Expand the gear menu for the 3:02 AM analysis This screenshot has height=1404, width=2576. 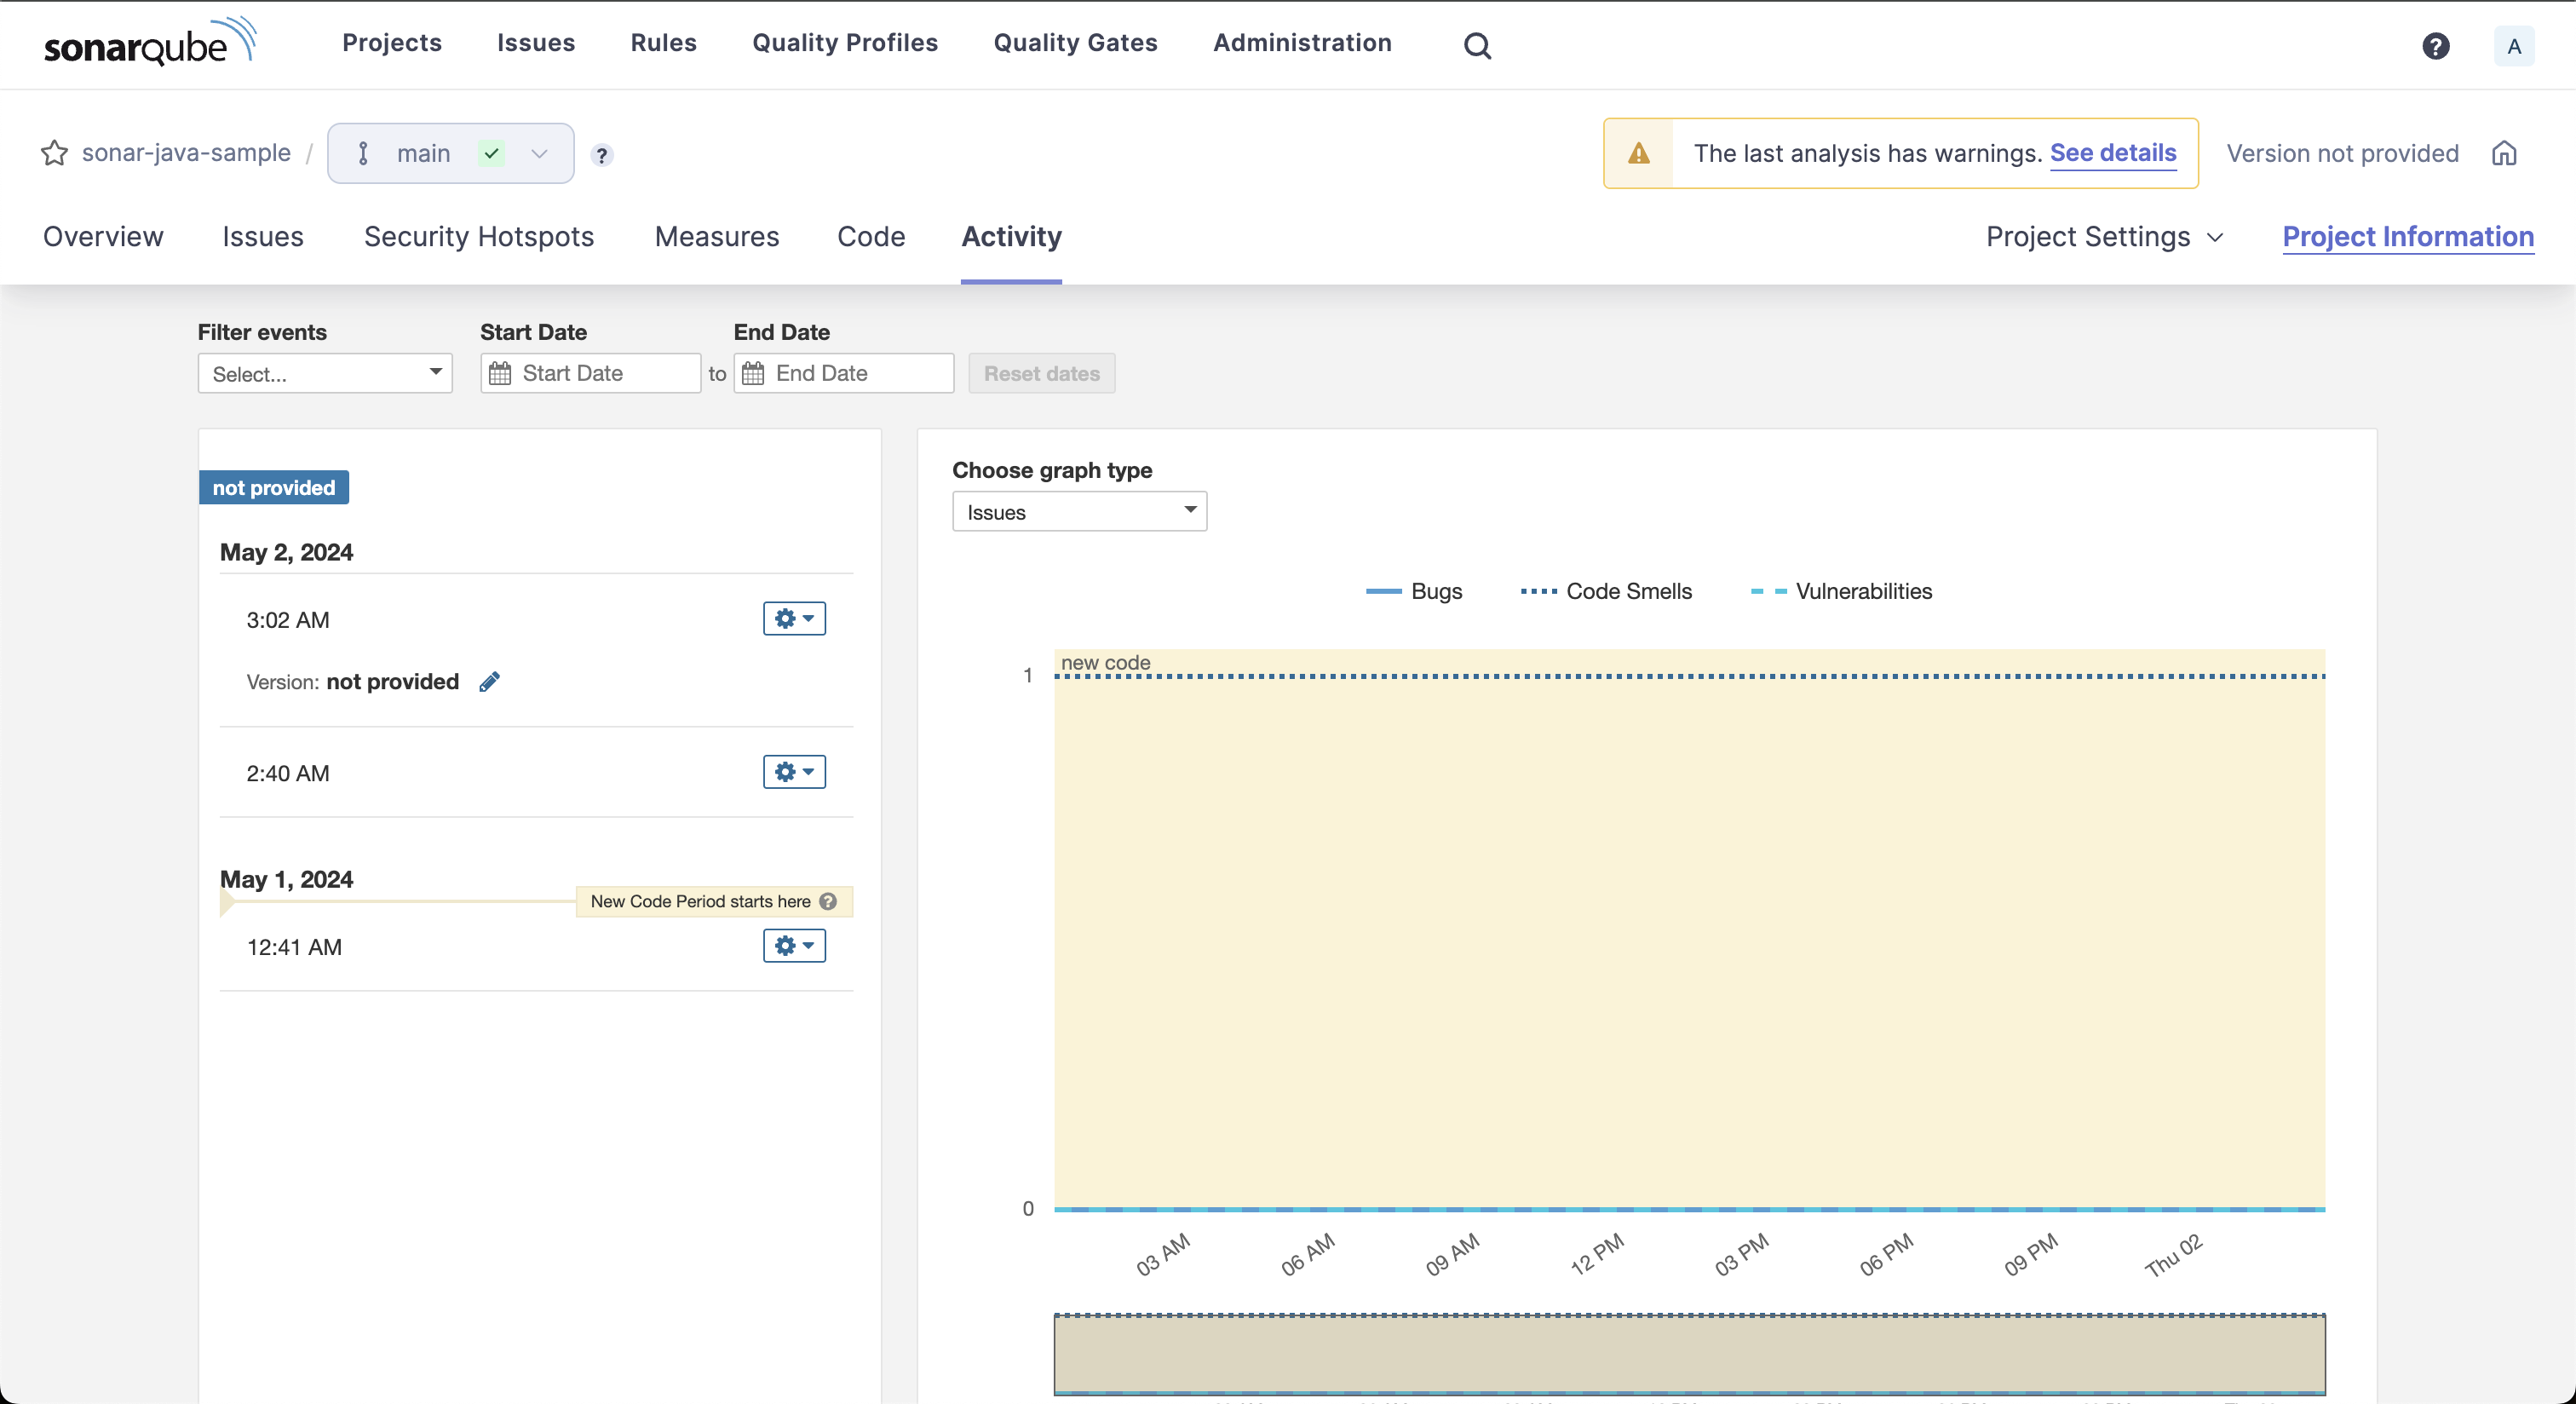793,618
